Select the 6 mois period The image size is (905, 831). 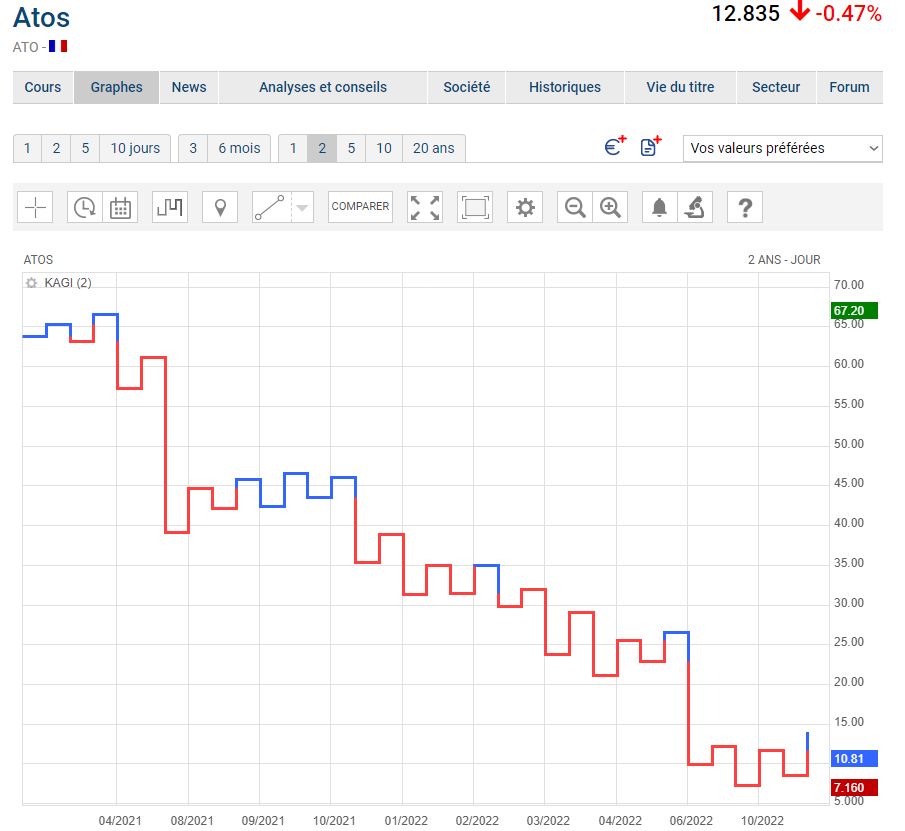point(239,148)
